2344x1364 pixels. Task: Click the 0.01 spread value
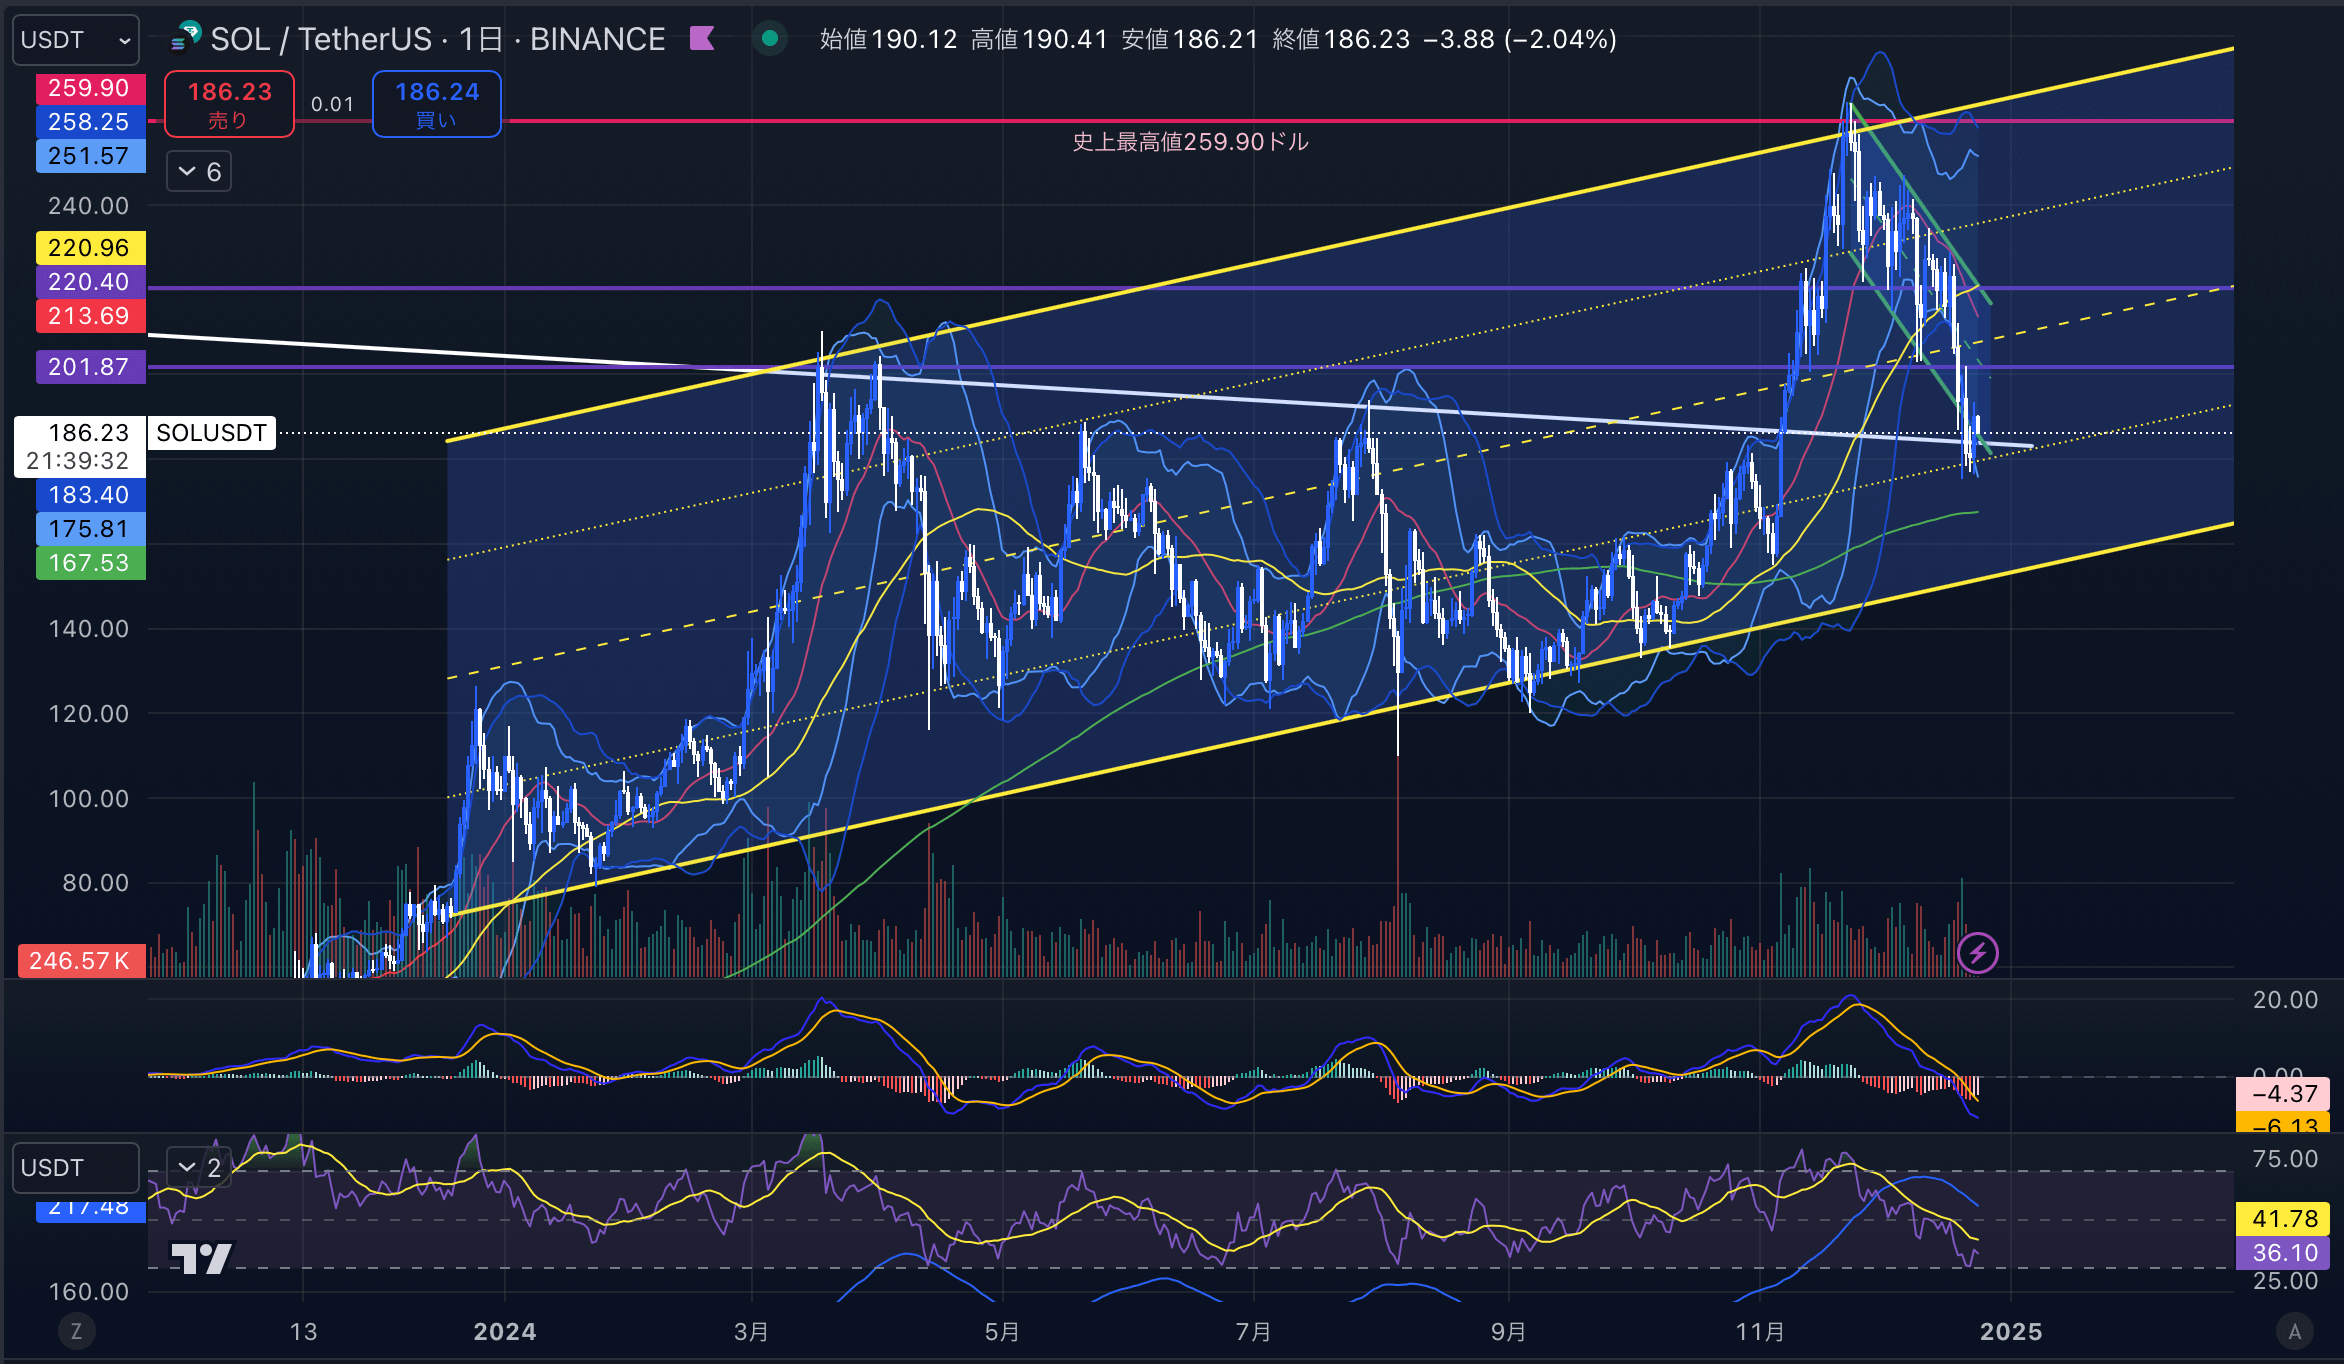click(x=332, y=104)
